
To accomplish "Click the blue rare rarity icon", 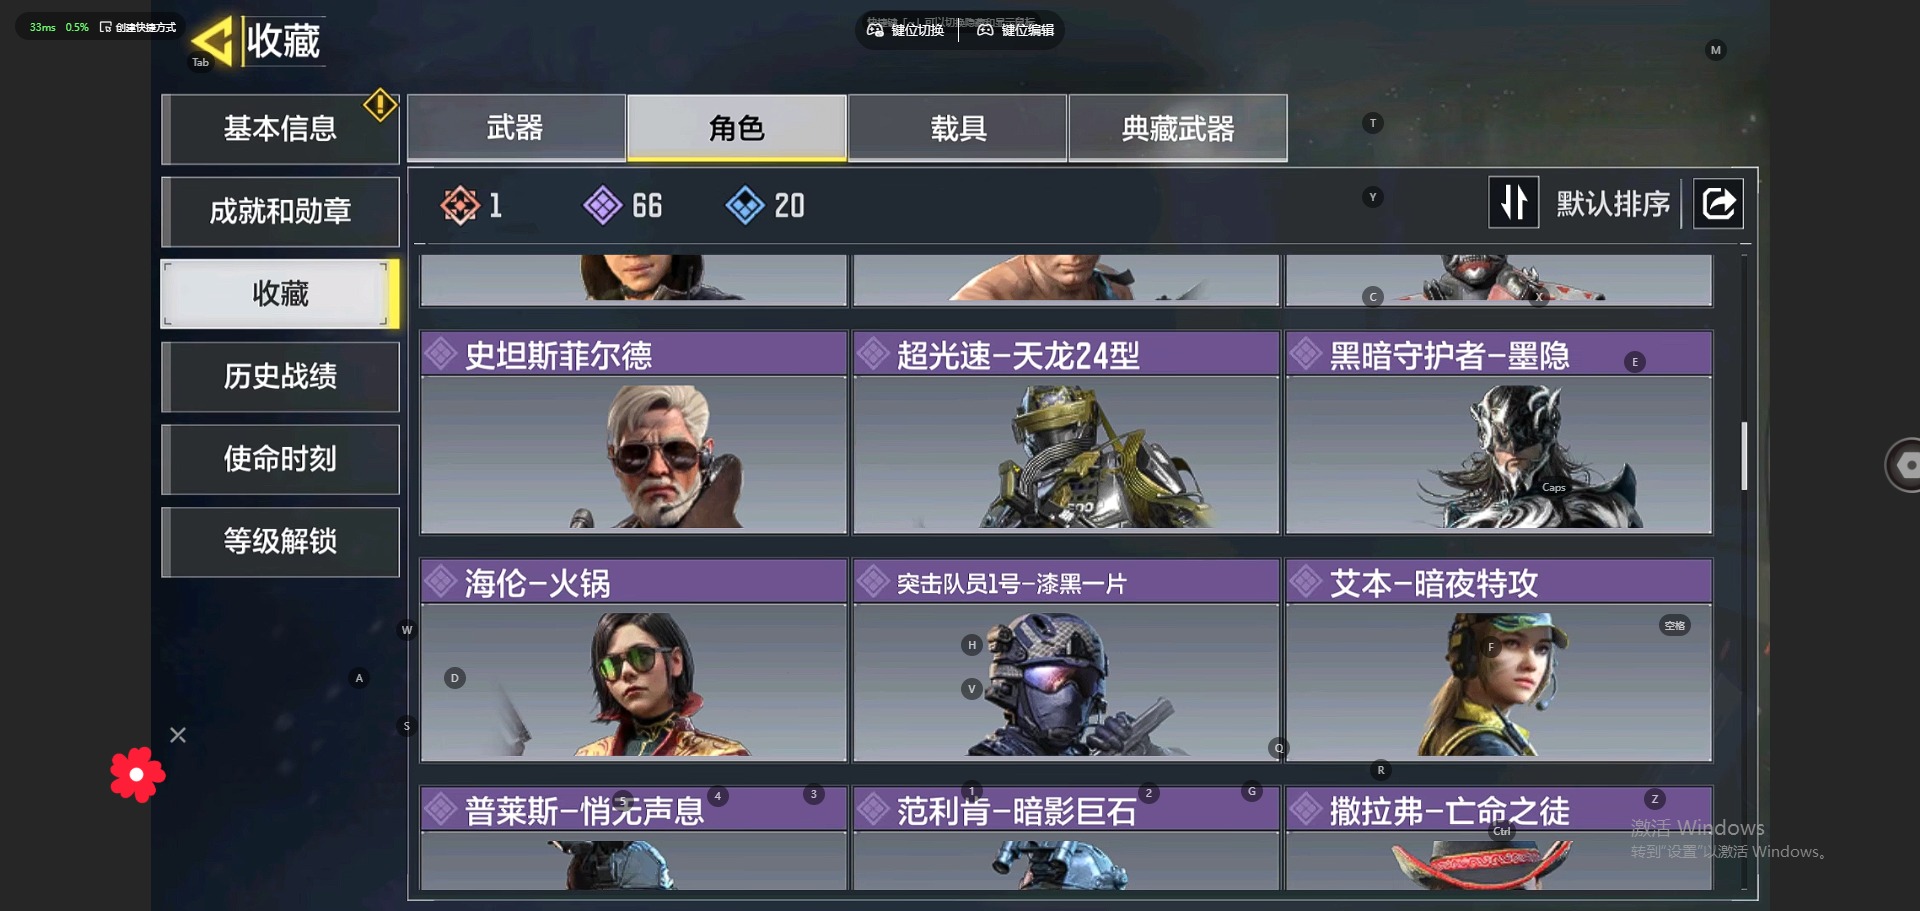I will tap(745, 205).
